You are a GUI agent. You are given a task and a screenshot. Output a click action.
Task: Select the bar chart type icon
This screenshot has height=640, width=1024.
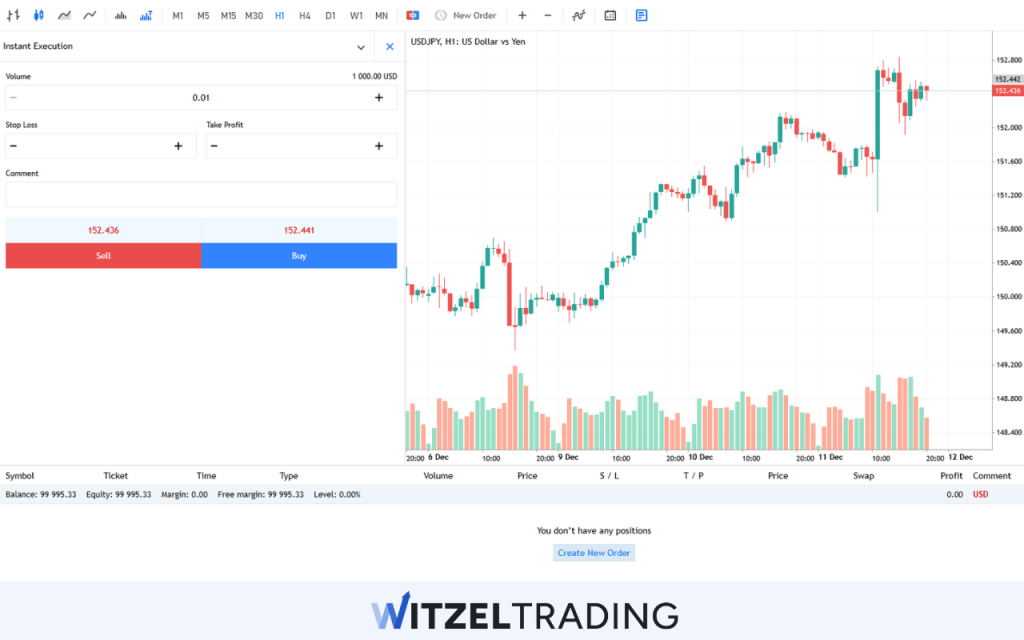click(x=14, y=15)
